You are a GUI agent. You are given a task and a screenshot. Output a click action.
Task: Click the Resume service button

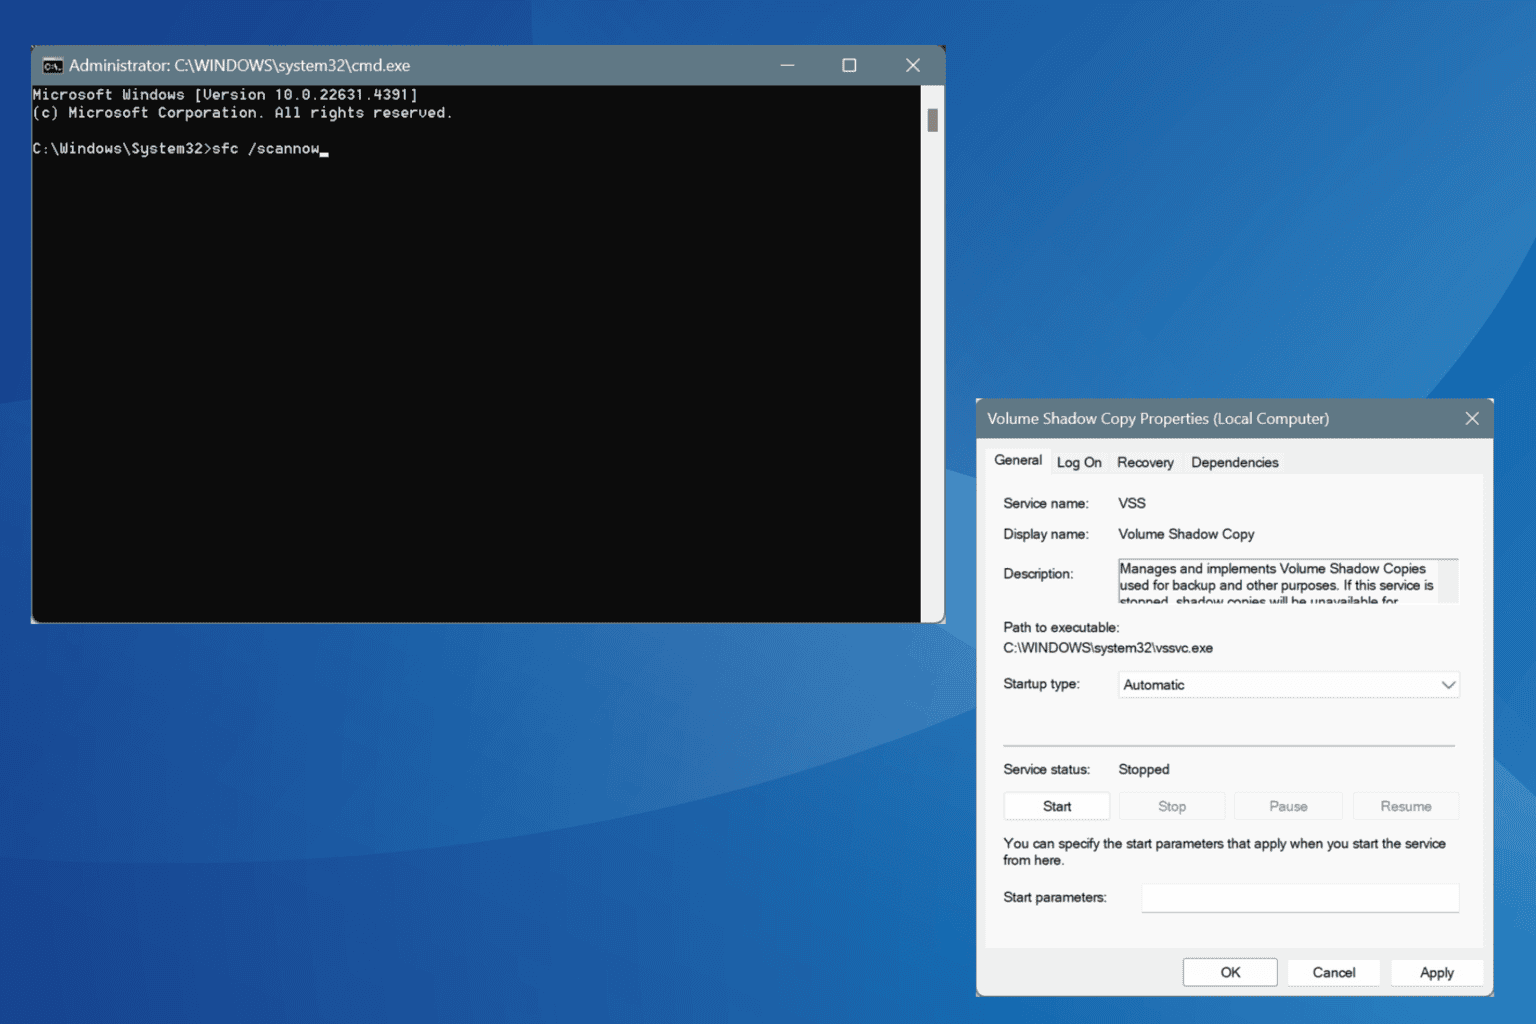[1405, 806]
